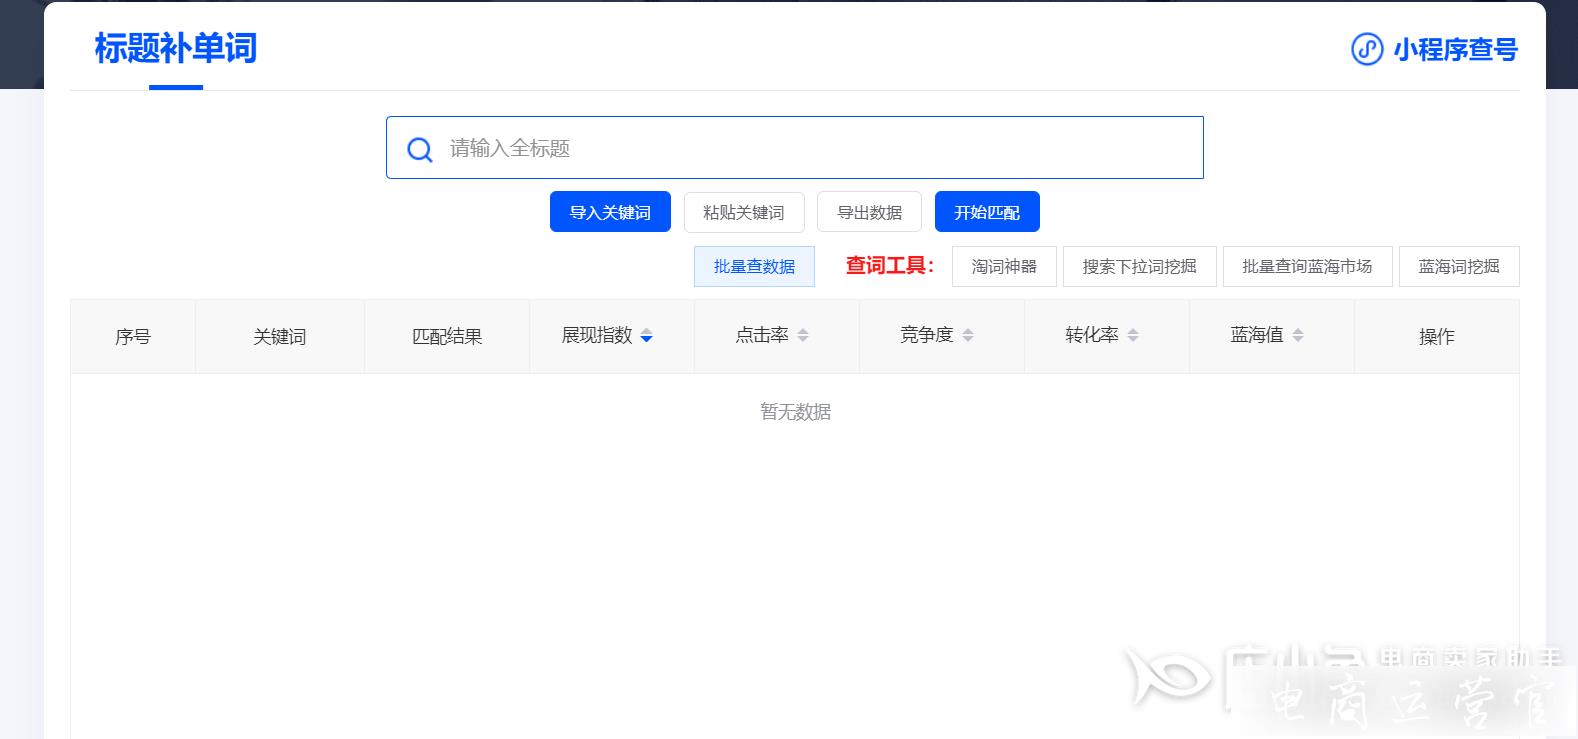Start matching with 开始匹配 button
The width and height of the screenshot is (1578, 739).
tap(987, 212)
